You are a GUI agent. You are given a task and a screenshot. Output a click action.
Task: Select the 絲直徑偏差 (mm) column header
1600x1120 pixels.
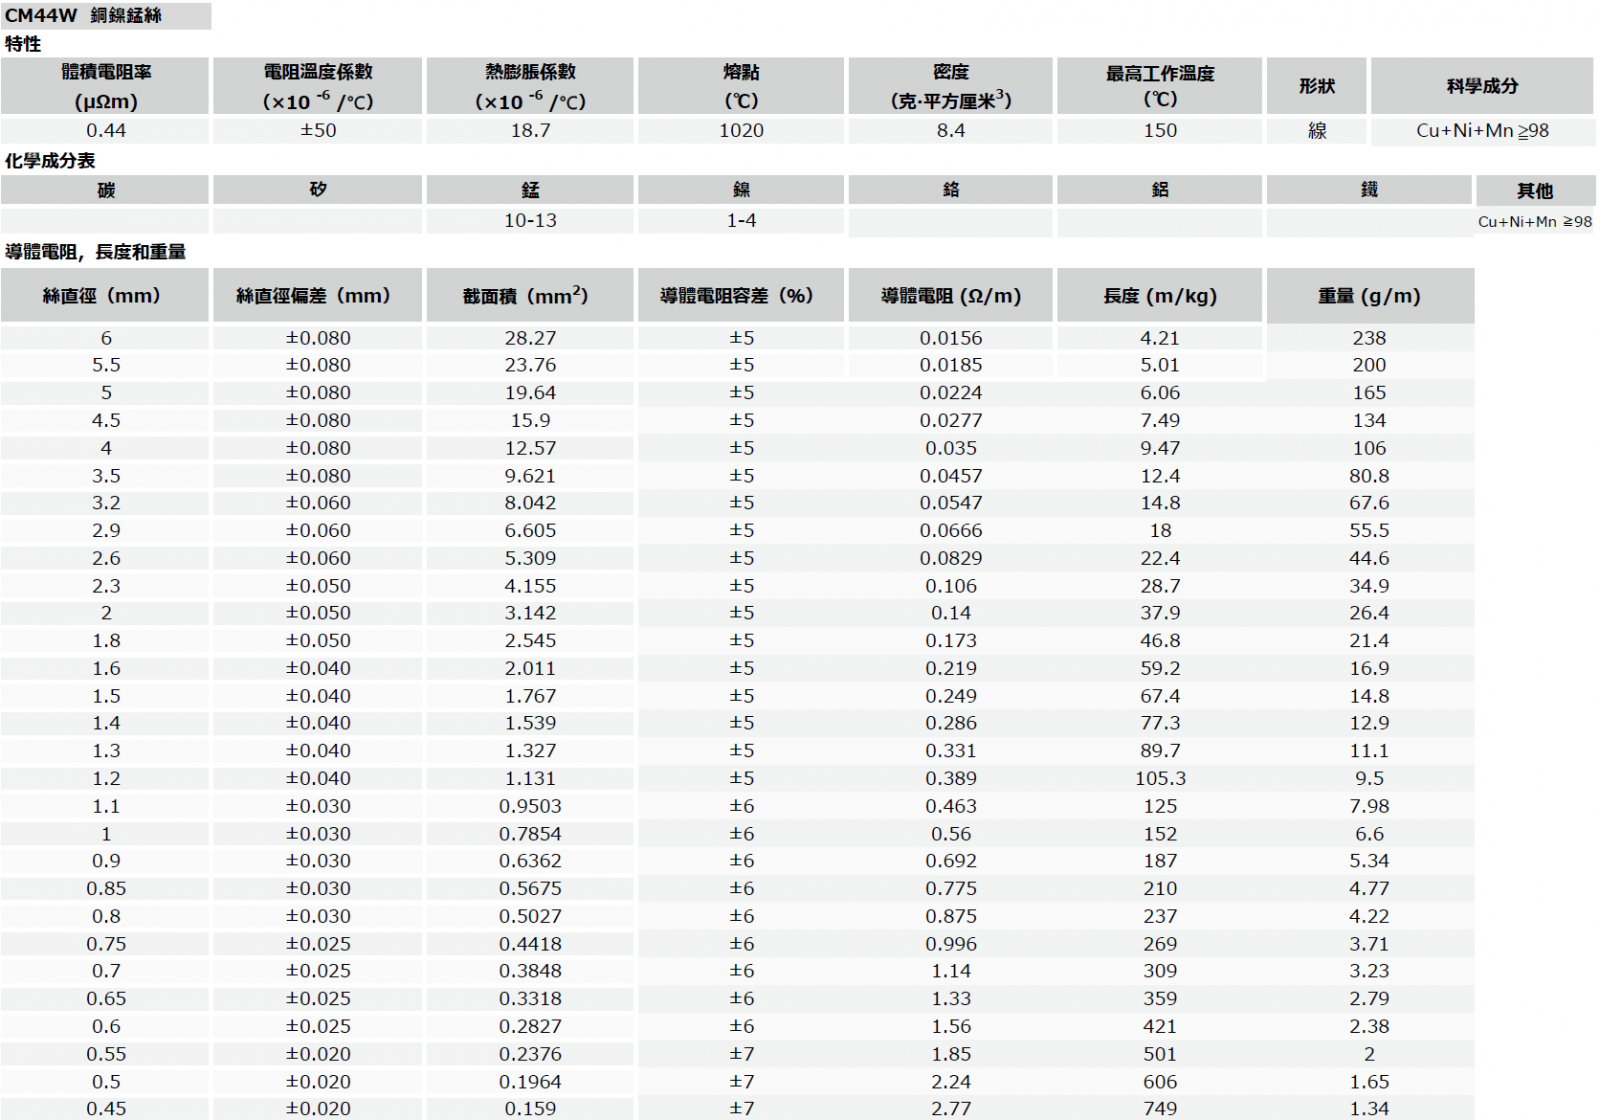point(318,296)
